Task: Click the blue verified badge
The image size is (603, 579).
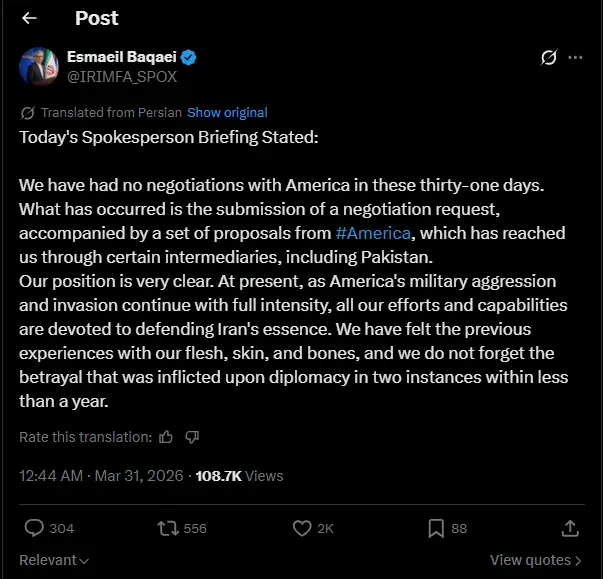Action: coord(188,58)
